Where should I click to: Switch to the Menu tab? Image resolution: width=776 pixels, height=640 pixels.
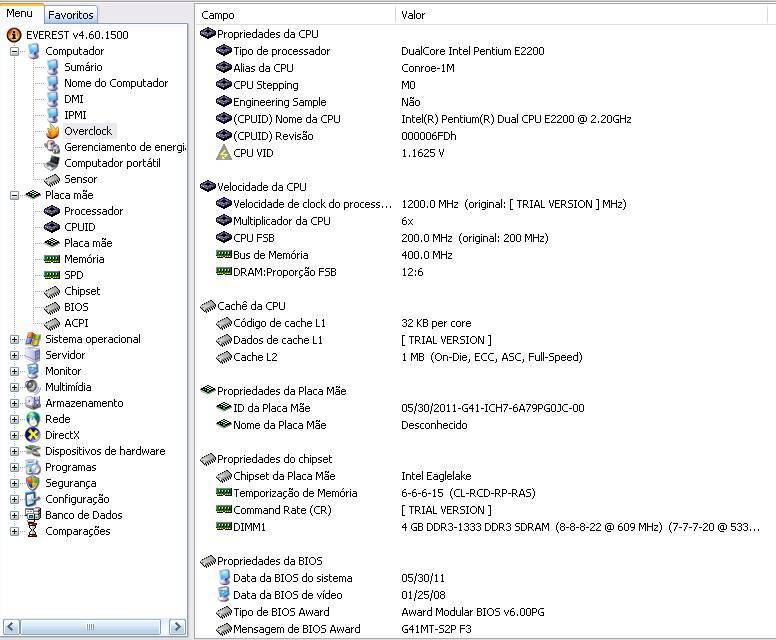(x=20, y=13)
